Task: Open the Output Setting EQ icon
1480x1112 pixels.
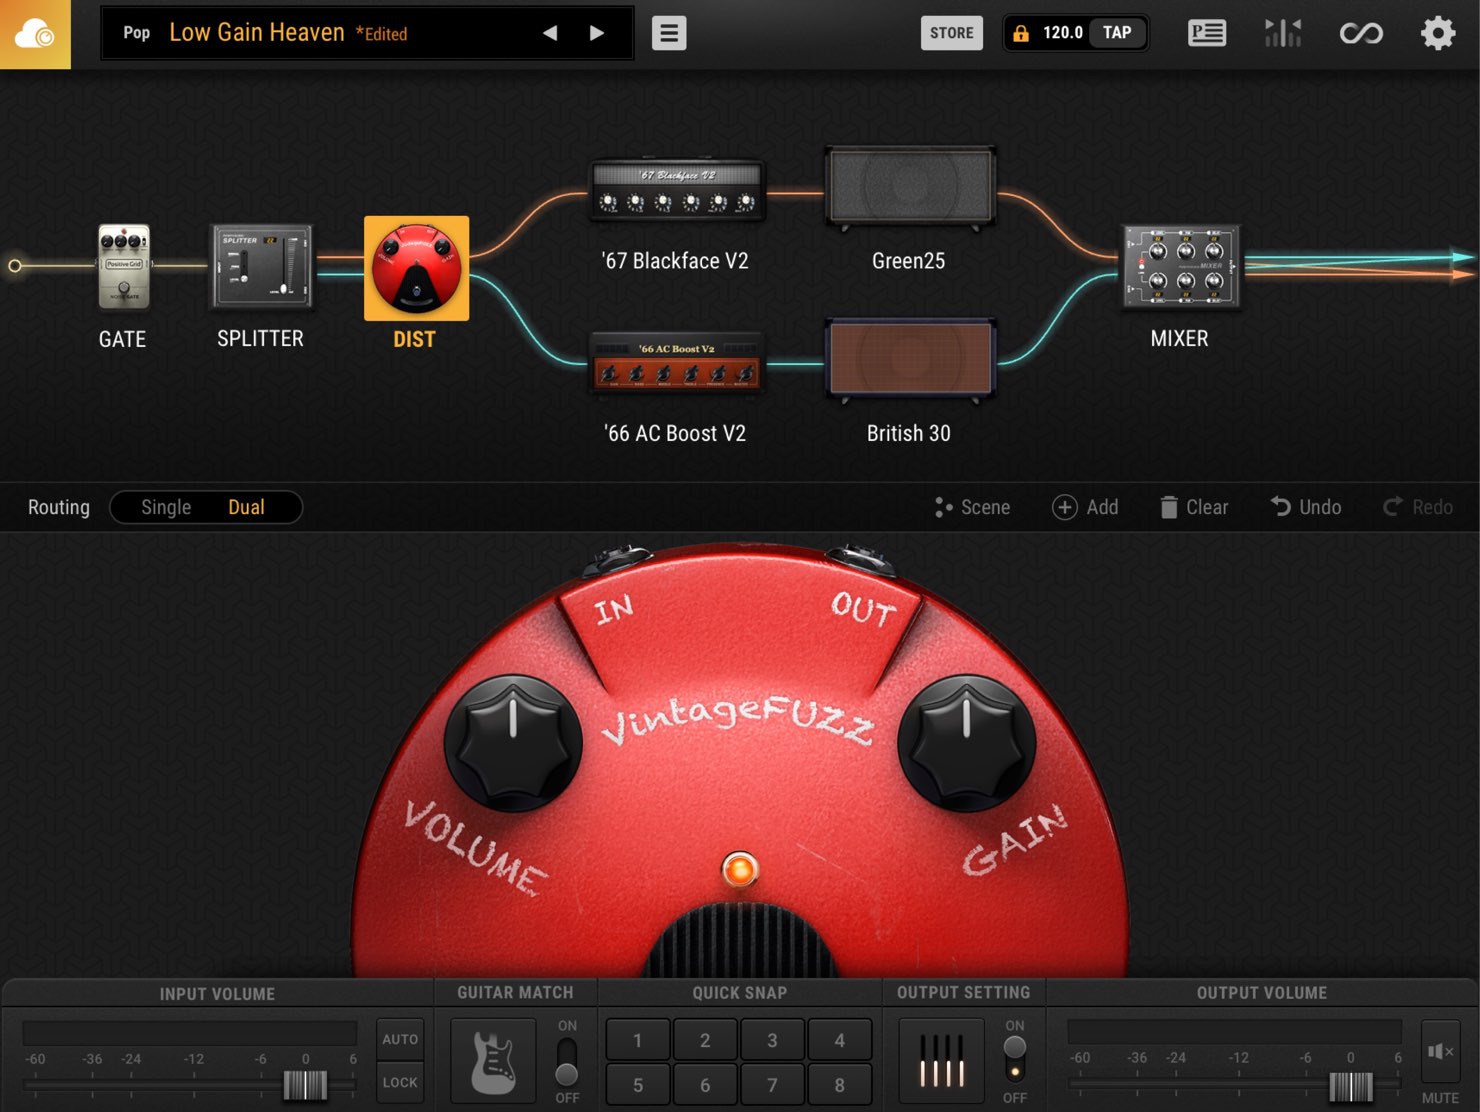Action: click(941, 1061)
